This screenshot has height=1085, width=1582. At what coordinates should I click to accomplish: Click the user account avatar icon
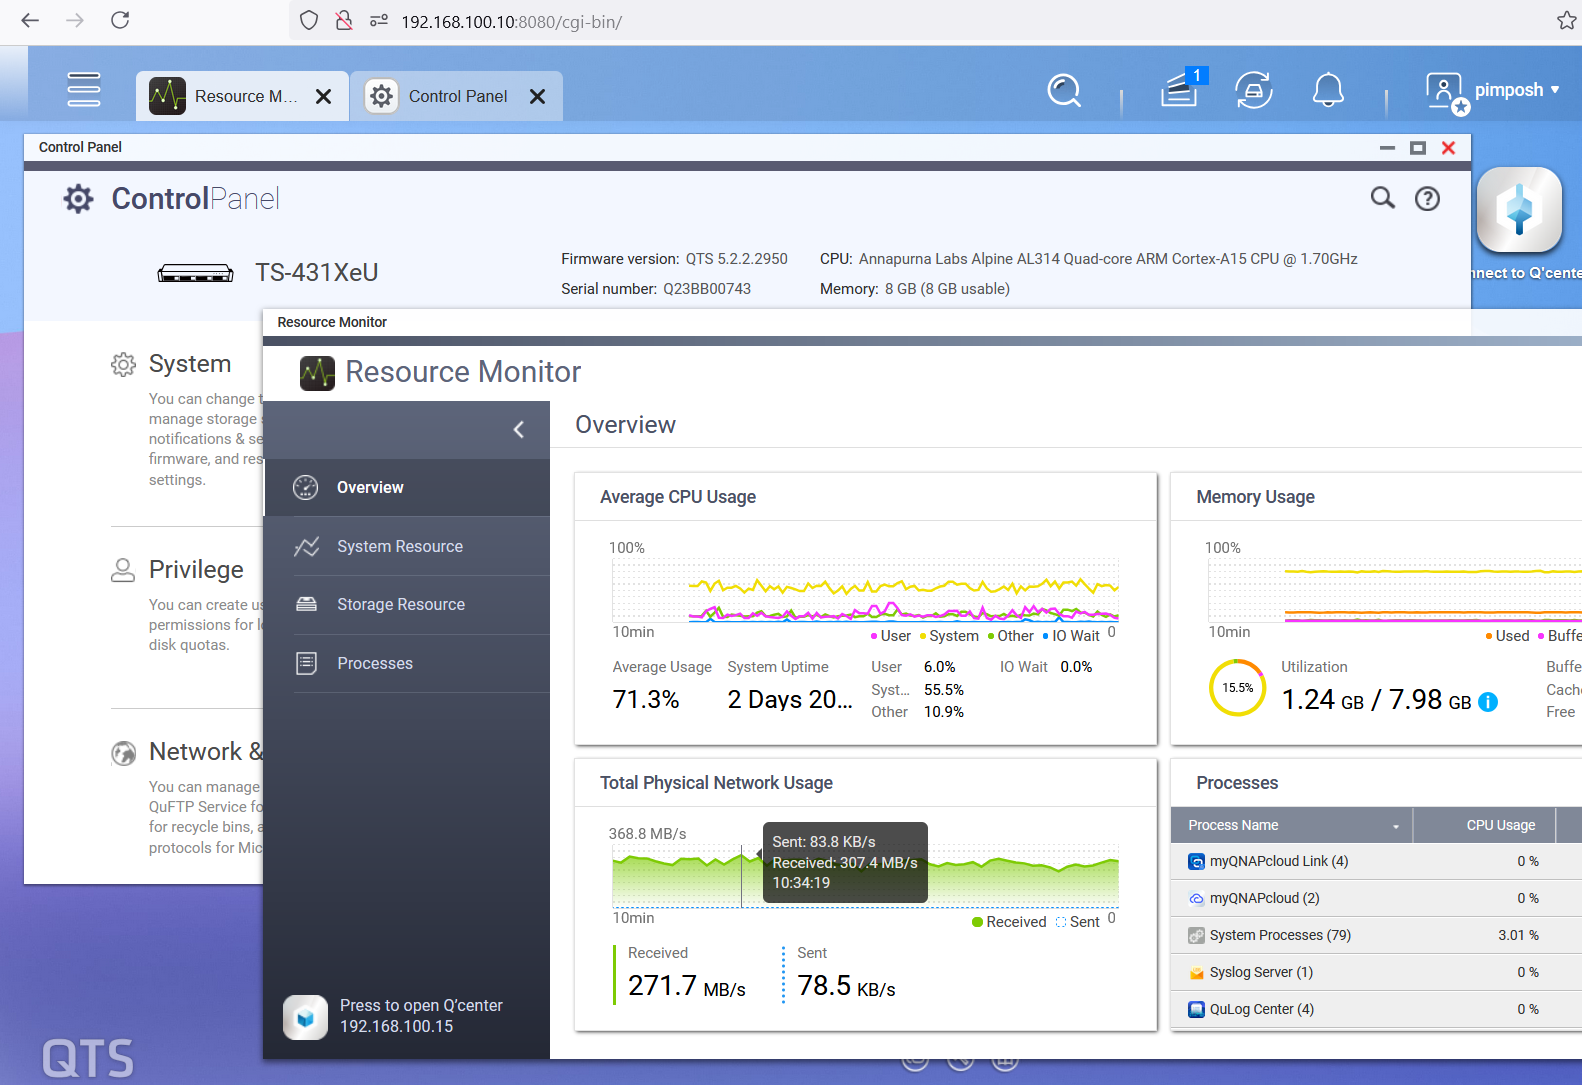tap(1446, 92)
